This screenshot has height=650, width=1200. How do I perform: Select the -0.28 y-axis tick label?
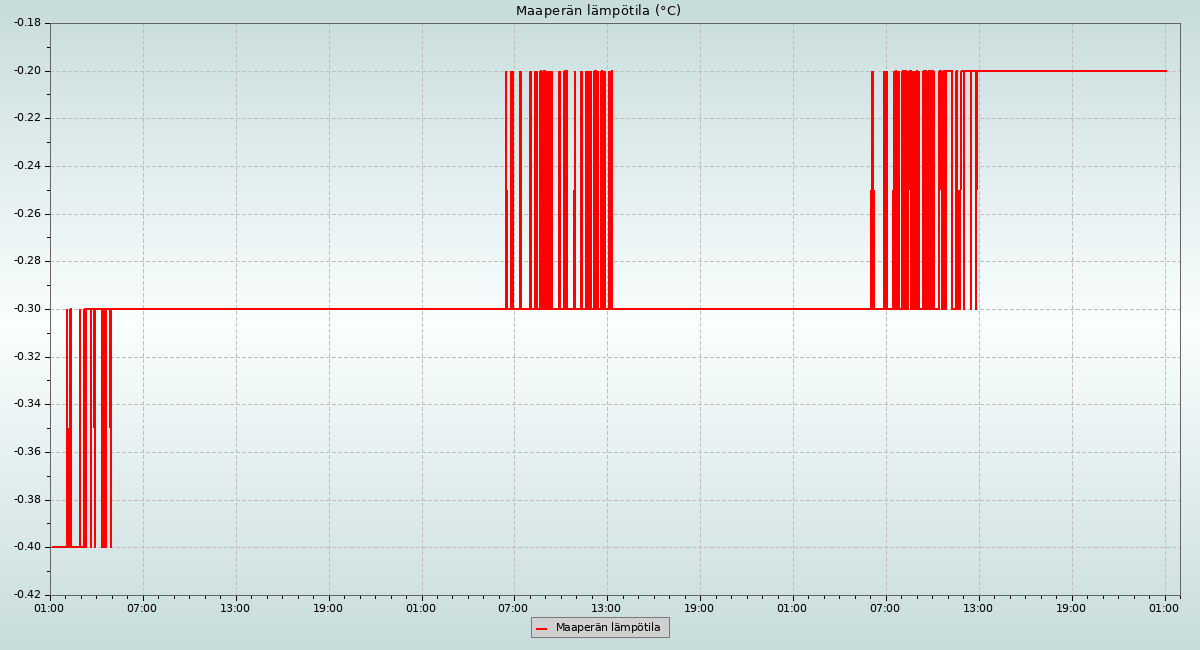[x=26, y=261]
